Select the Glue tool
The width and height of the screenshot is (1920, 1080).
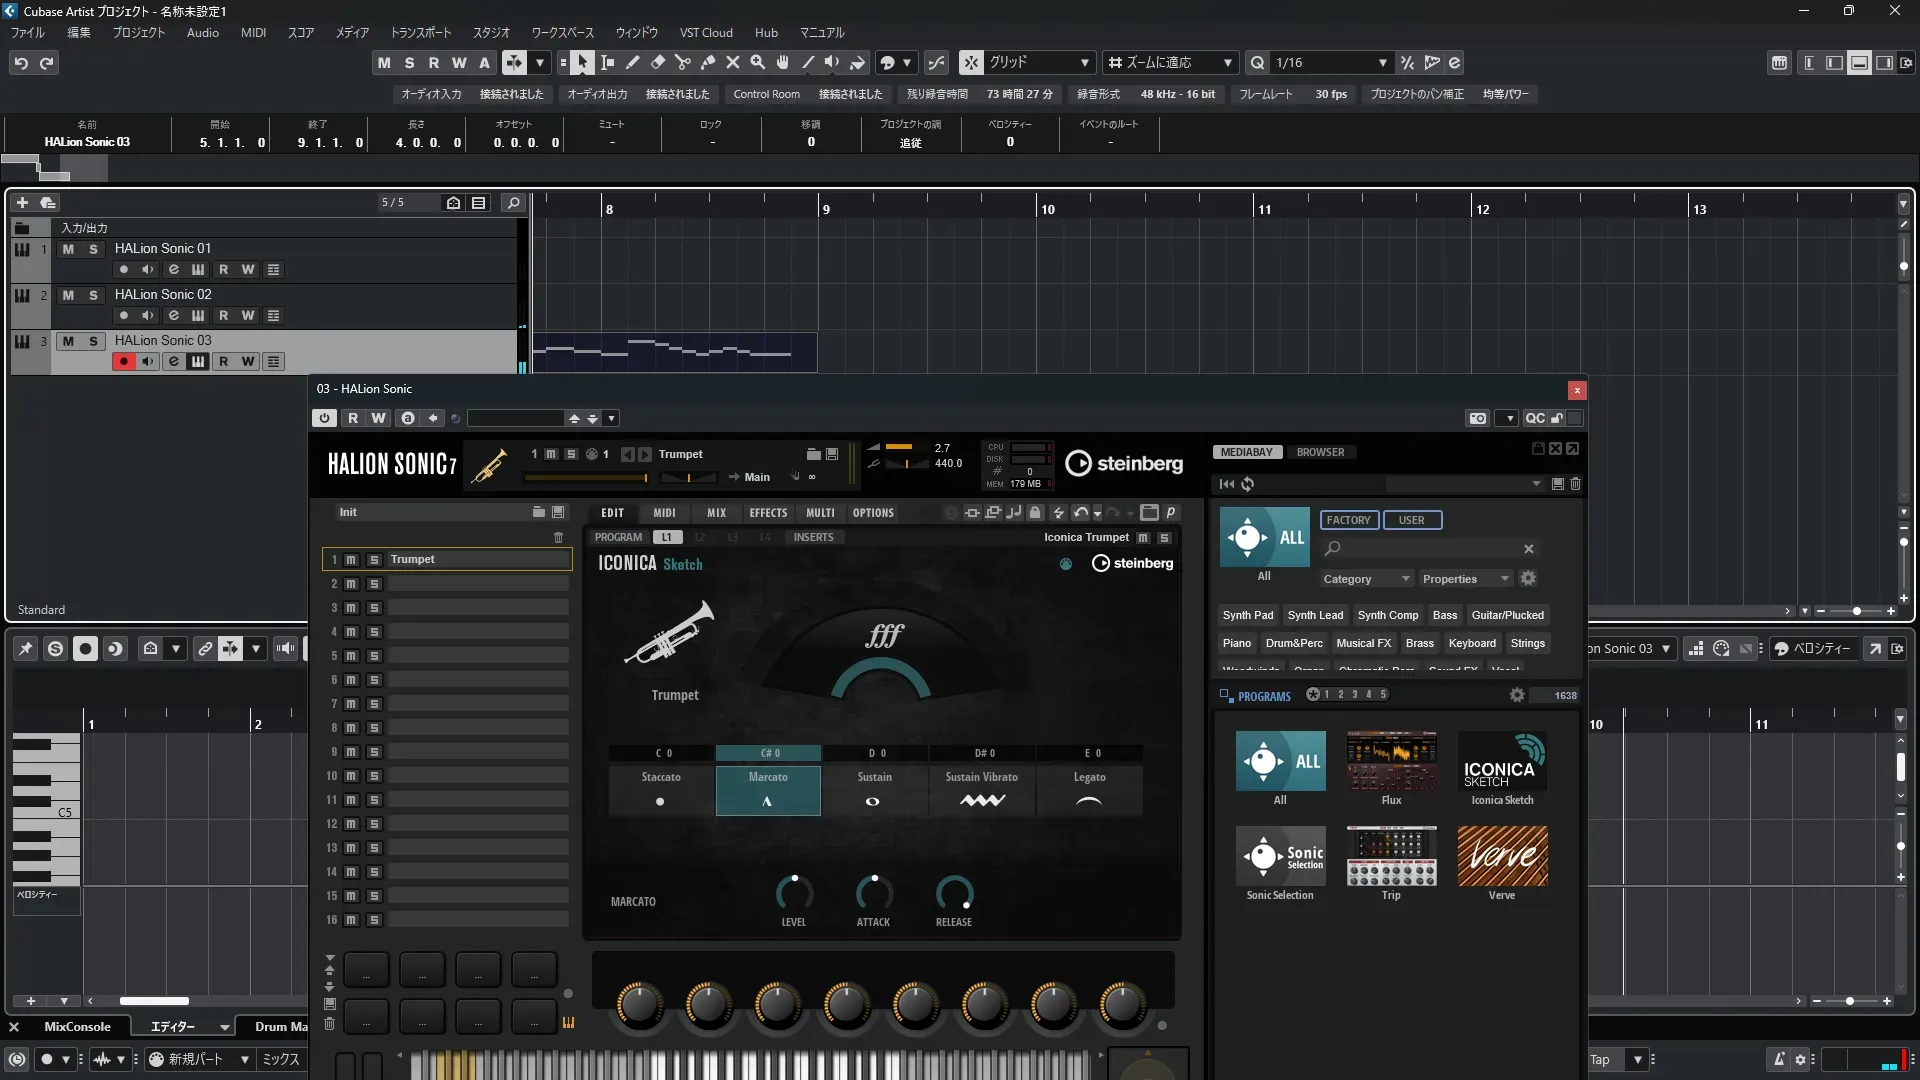707,63
